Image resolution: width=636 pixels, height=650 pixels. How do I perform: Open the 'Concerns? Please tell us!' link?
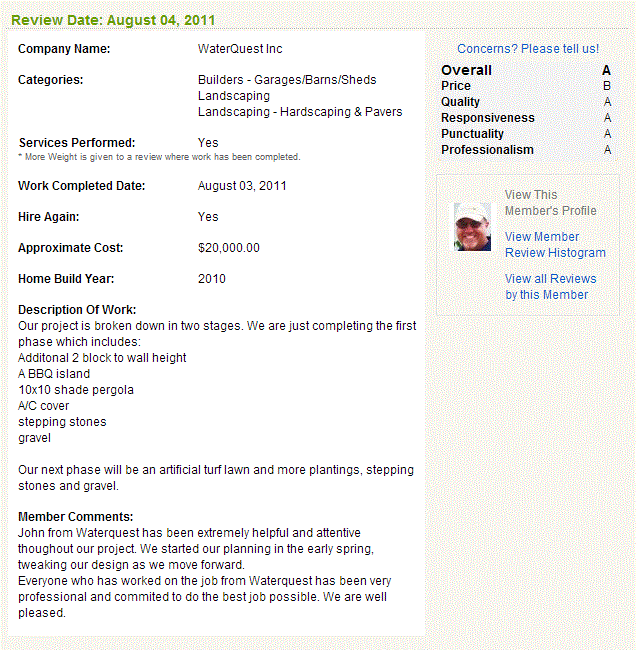pyautogui.click(x=528, y=49)
